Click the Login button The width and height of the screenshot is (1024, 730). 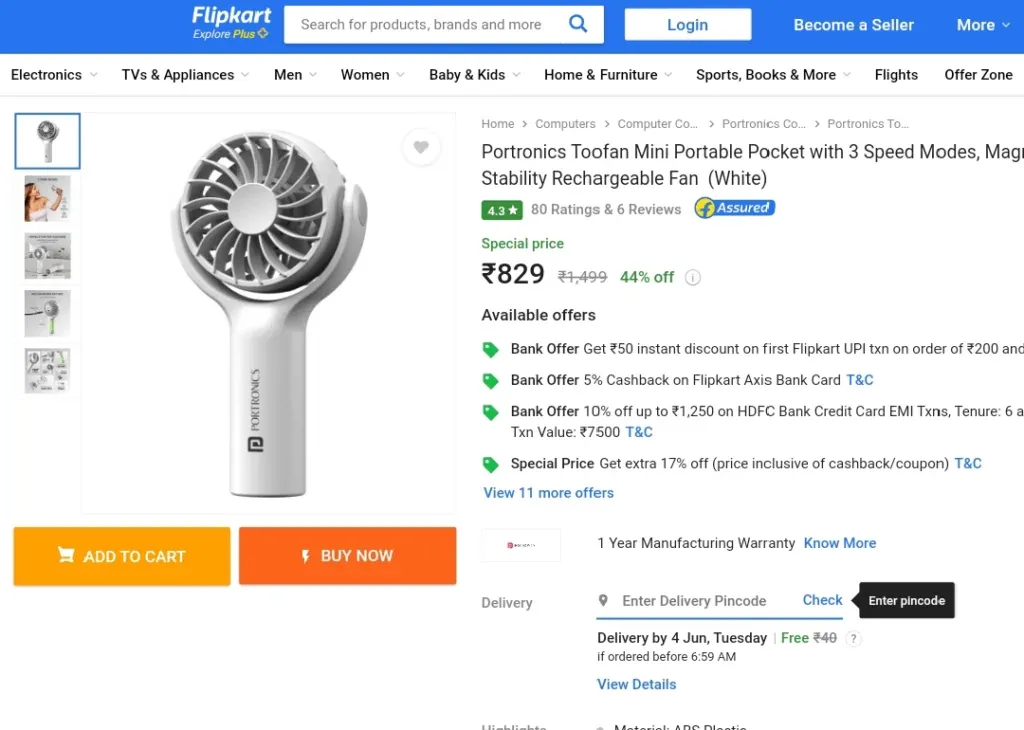click(688, 25)
